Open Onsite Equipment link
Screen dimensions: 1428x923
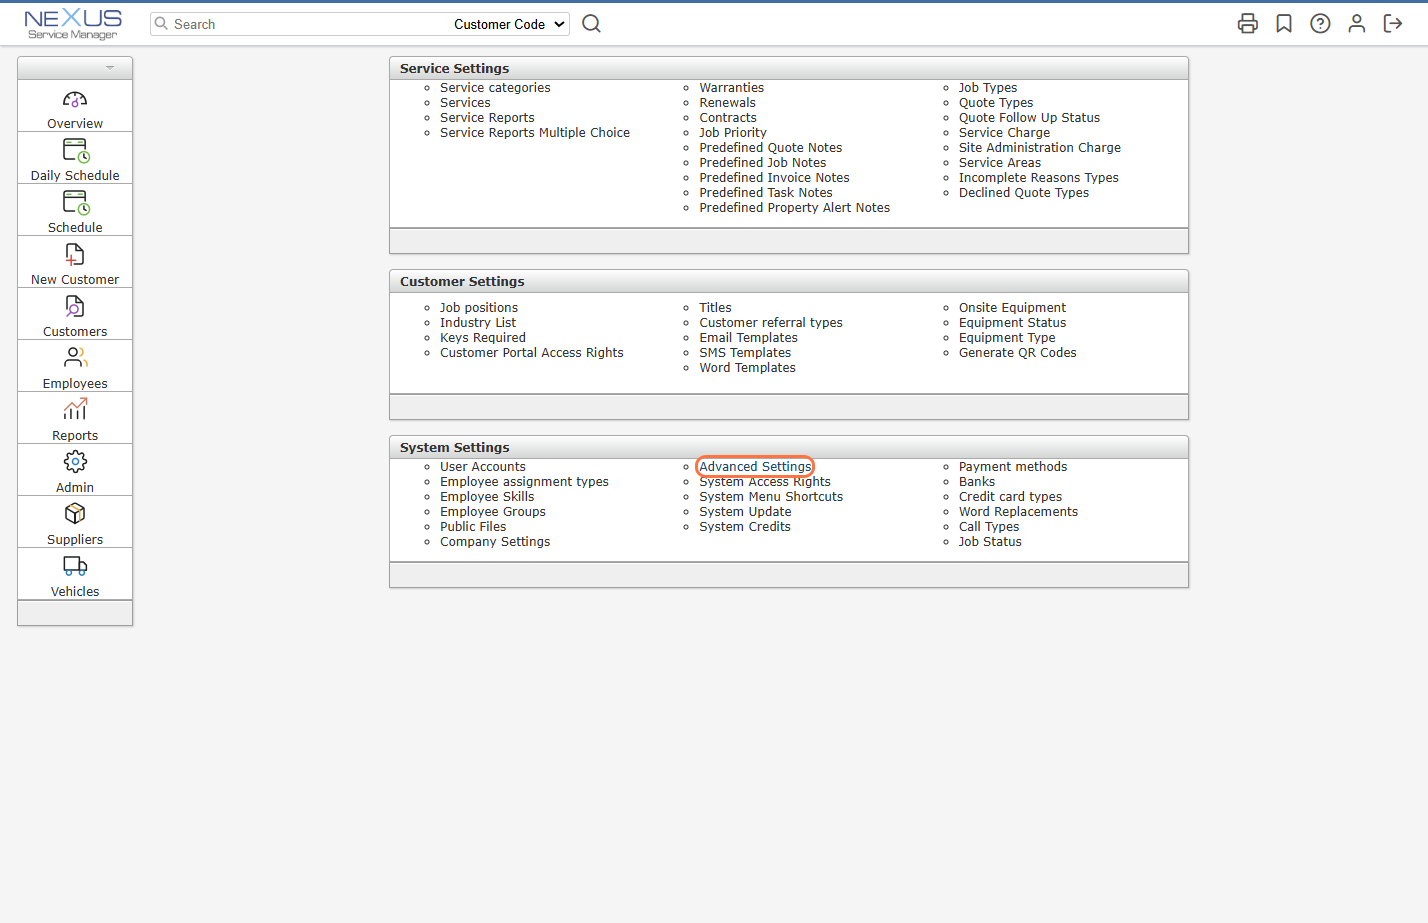[x=1012, y=308]
